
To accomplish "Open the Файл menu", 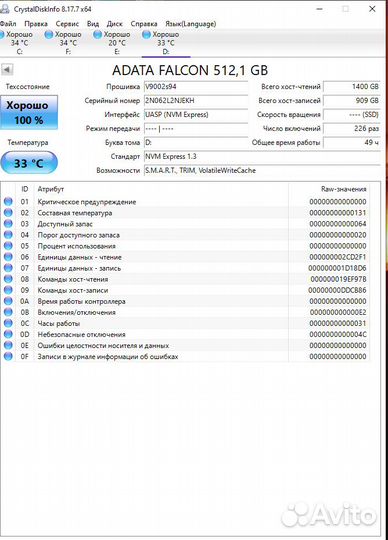I will (x=8, y=24).
